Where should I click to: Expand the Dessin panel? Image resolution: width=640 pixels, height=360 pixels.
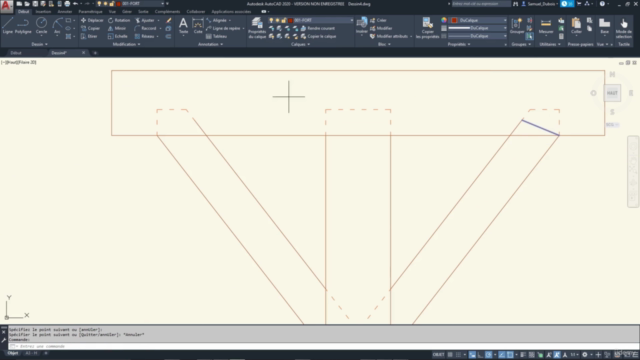click(x=40, y=44)
